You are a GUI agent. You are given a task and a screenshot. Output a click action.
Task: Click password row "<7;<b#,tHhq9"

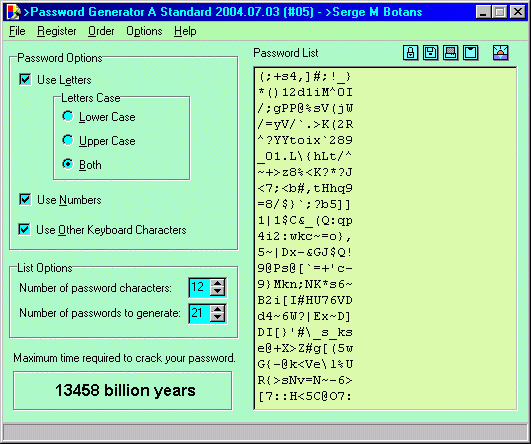point(305,188)
